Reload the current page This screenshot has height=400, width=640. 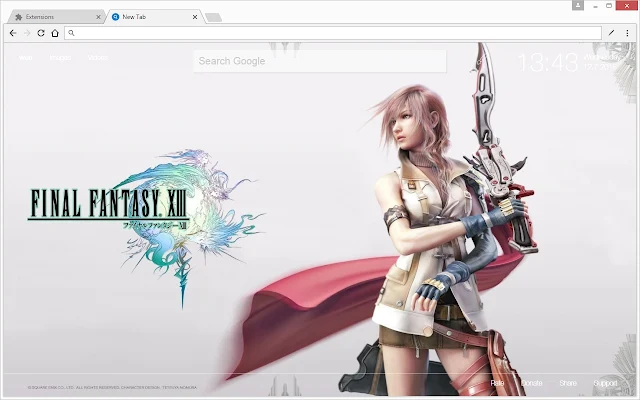click(41, 33)
